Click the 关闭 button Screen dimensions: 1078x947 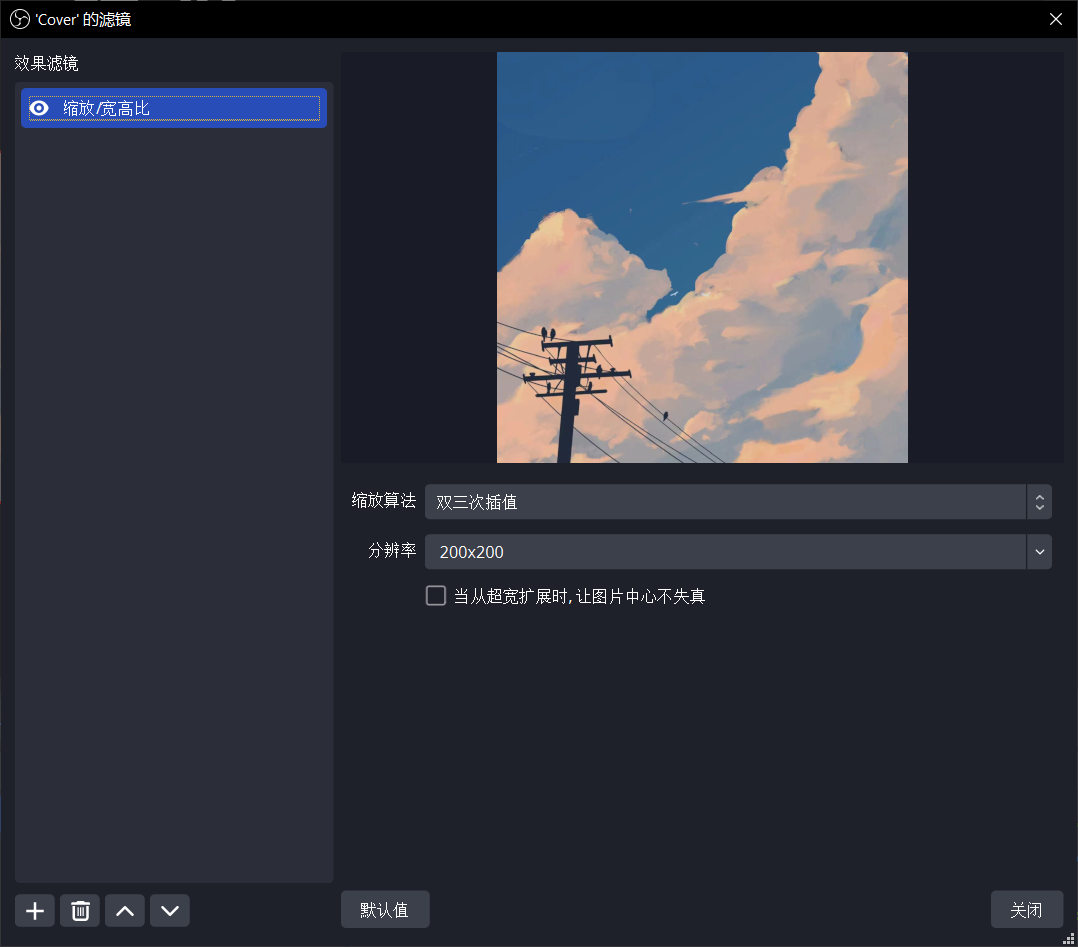1026,909
